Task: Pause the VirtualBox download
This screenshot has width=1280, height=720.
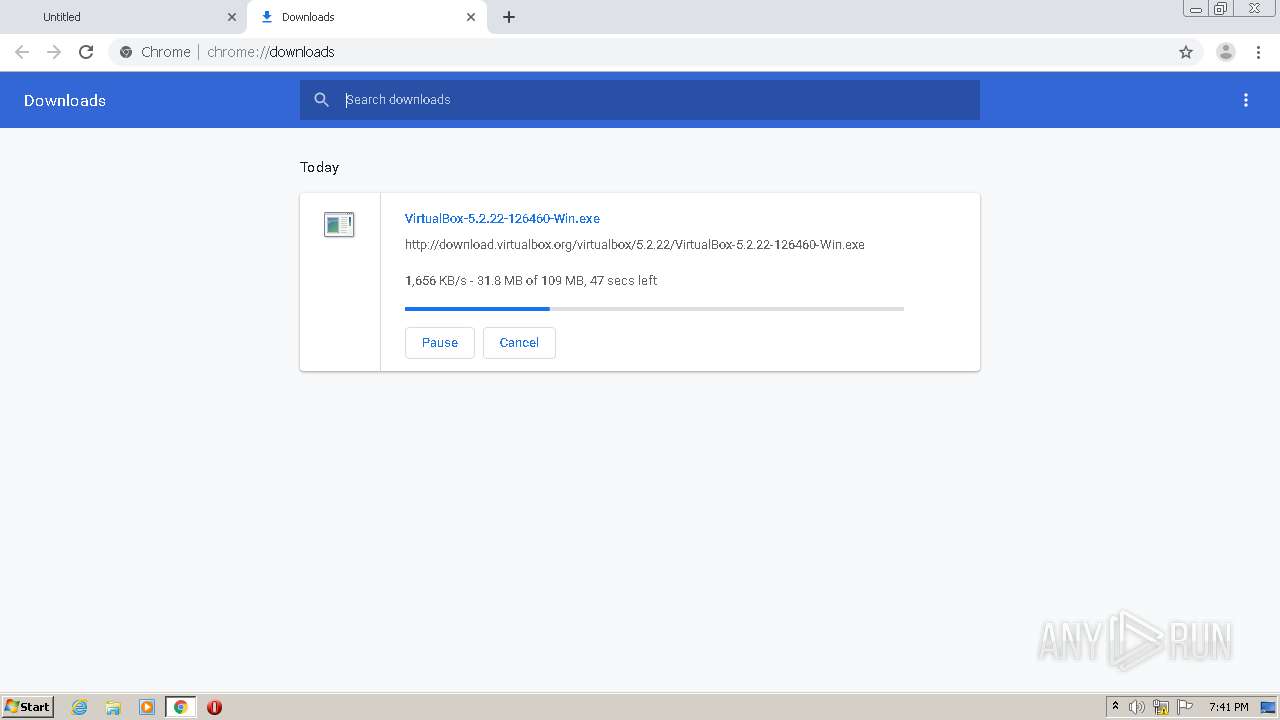Action: (440, 342)
